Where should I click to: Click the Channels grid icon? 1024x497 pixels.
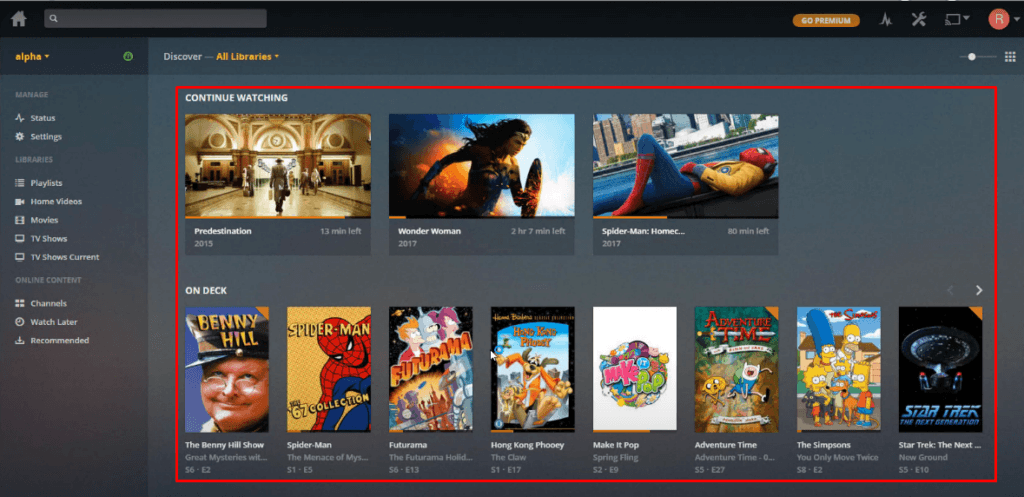pos(20,303)
